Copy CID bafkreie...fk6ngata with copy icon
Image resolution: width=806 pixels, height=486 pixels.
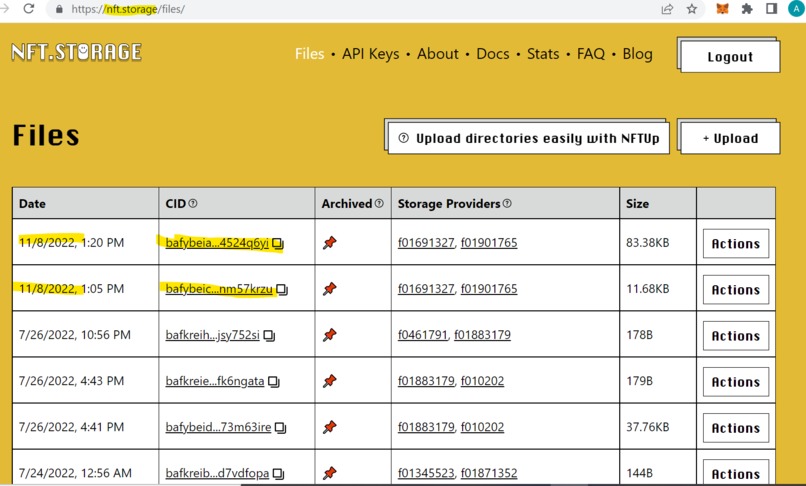click(x=273, y=382)
